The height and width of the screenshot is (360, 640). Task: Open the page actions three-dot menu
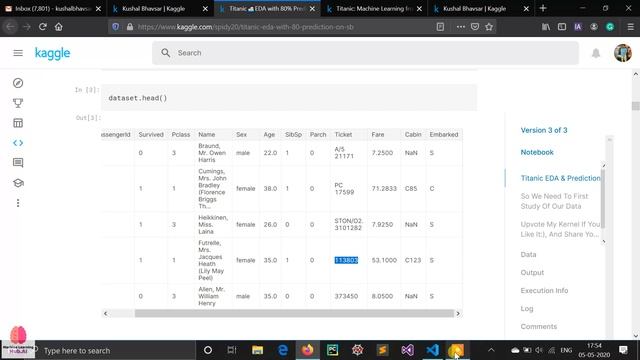coord(461,27)
